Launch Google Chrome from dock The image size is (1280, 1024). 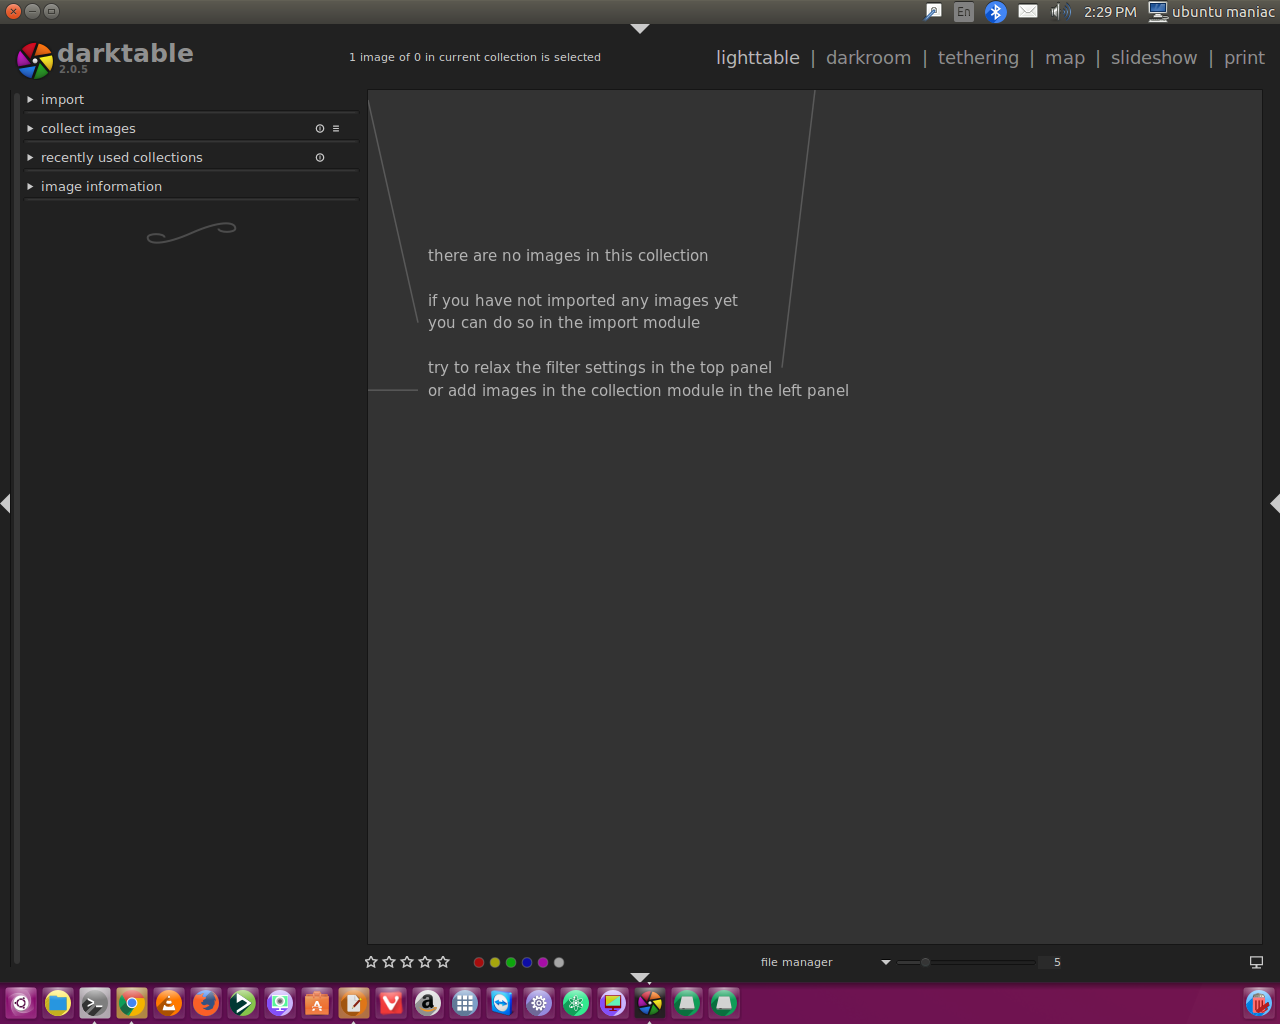[x=132, y=1003]
